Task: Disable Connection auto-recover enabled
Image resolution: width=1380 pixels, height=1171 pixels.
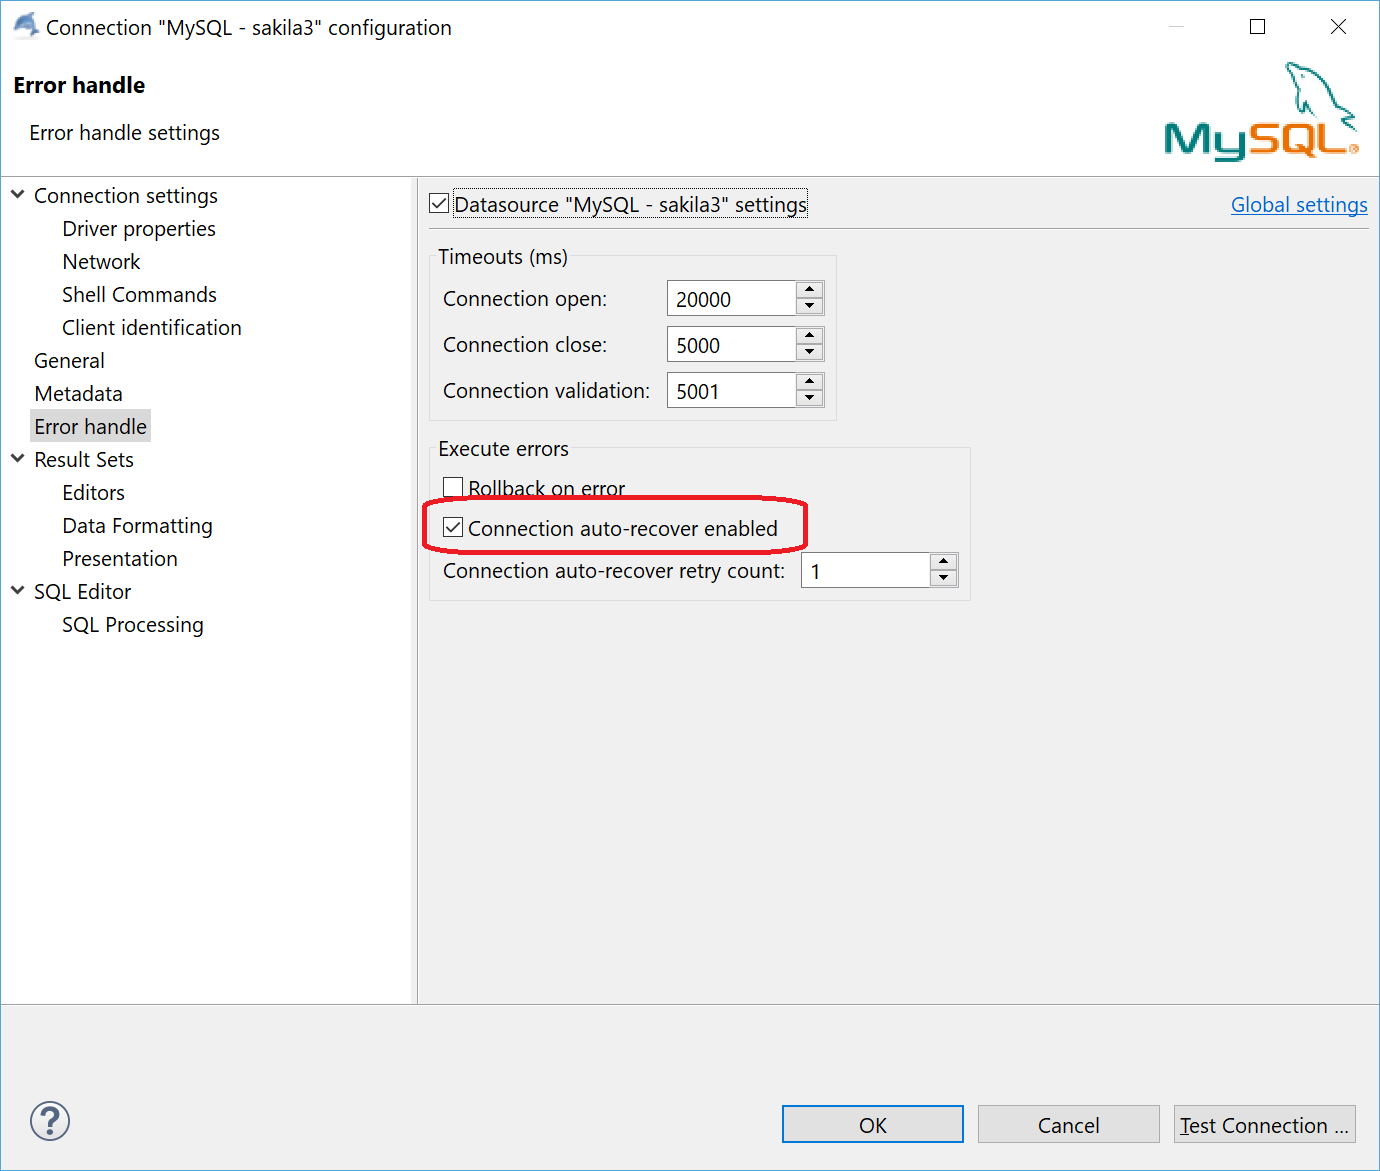Action: (453, 527)
